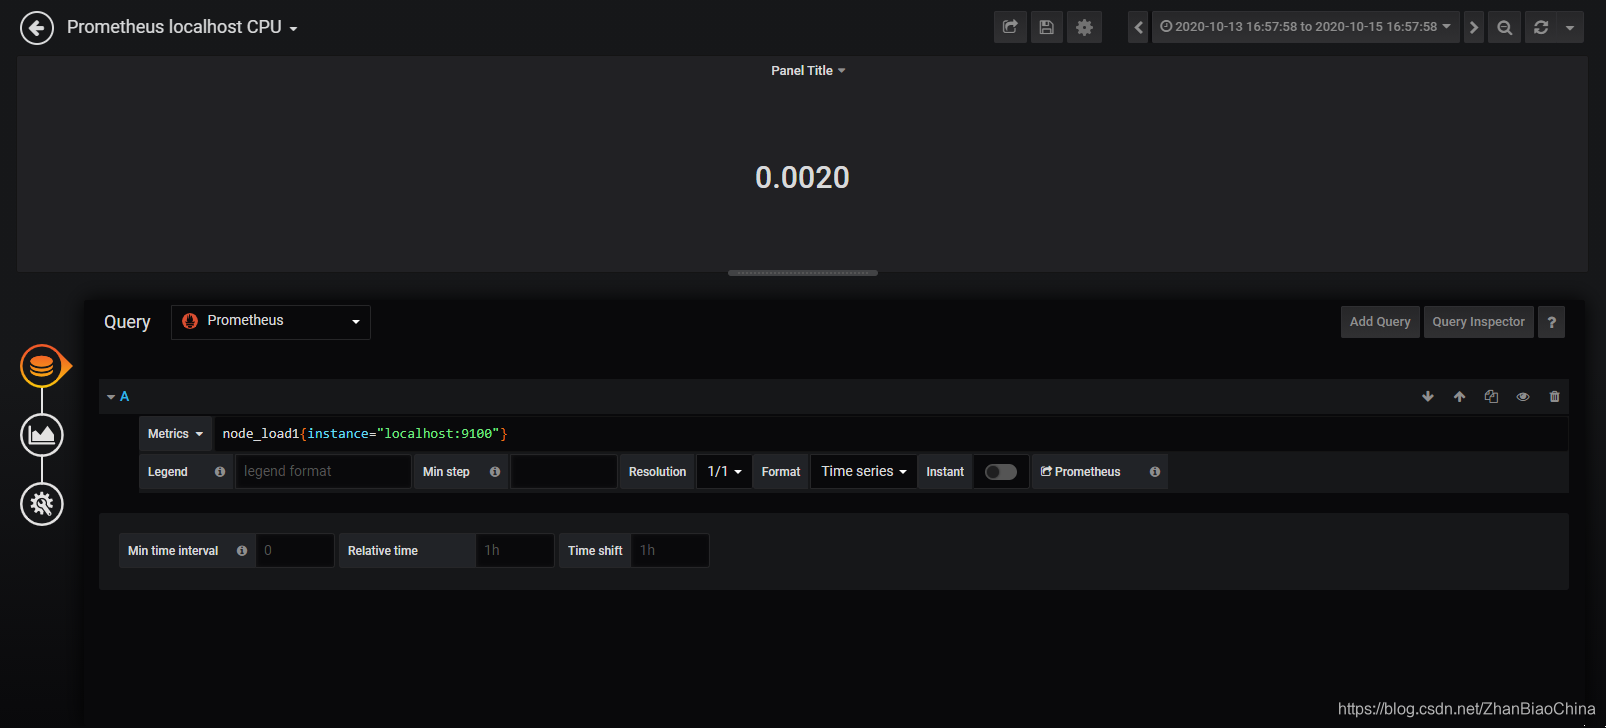Open the Panel Title menu

[808, 70]
